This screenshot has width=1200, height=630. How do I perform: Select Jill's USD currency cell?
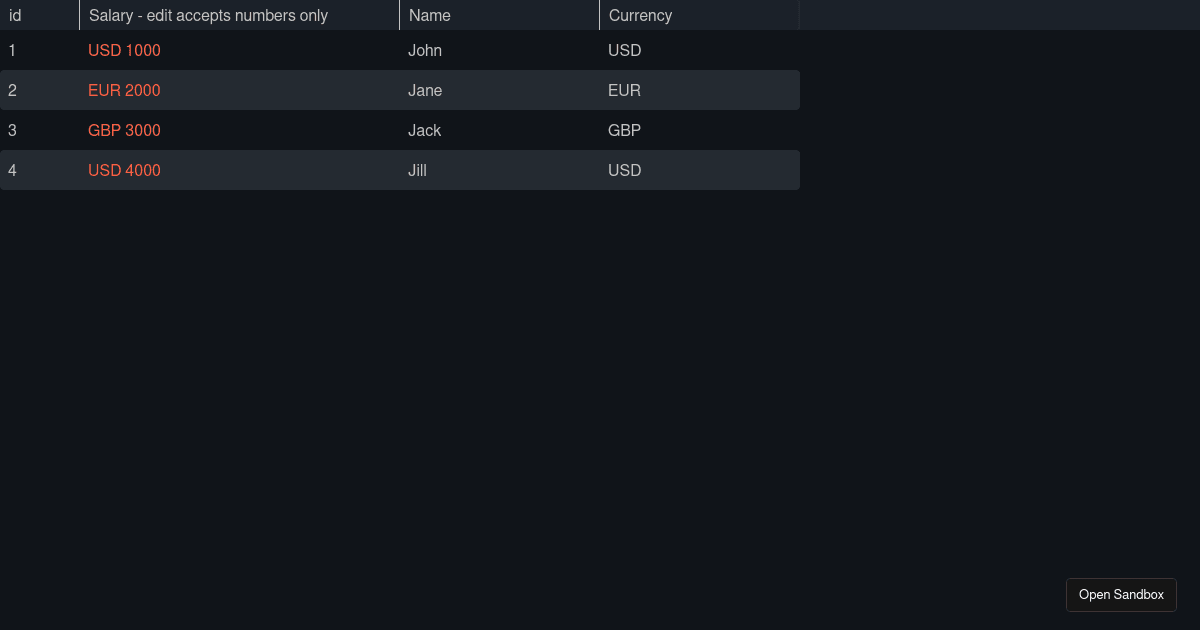700,170
